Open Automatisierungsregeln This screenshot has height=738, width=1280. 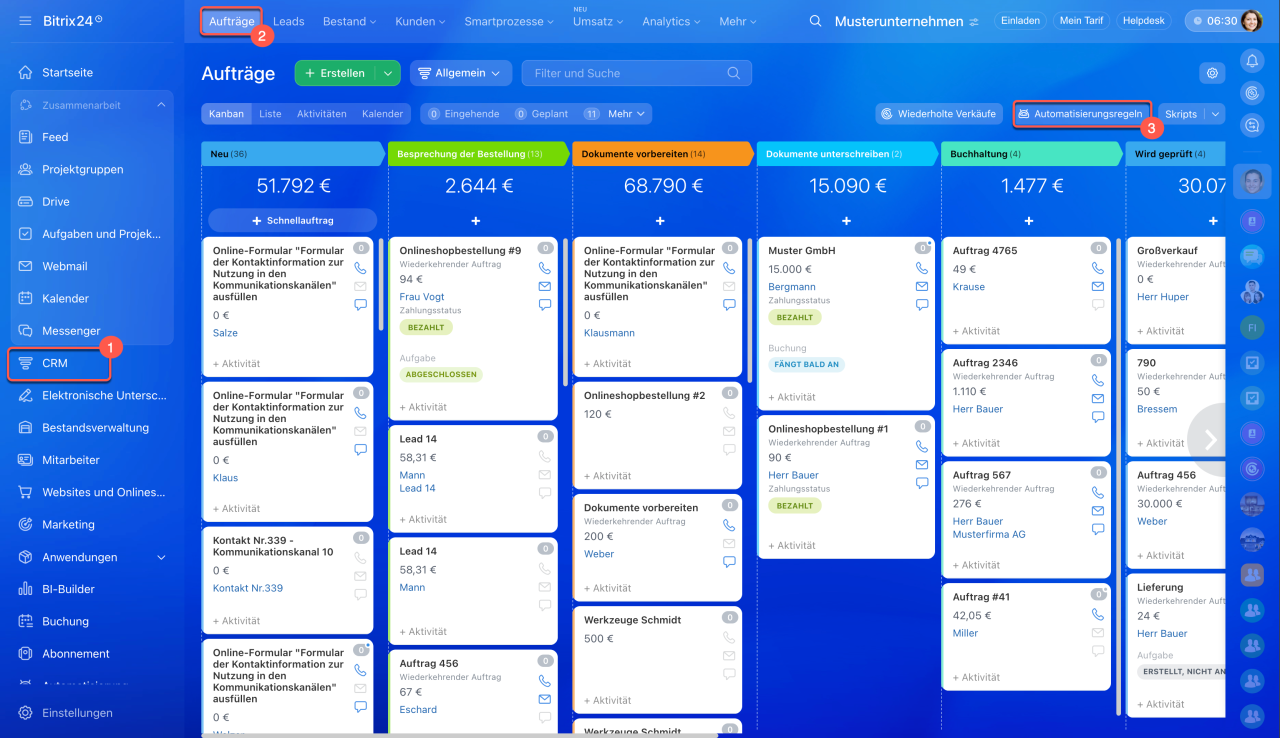coord(1080,114)
